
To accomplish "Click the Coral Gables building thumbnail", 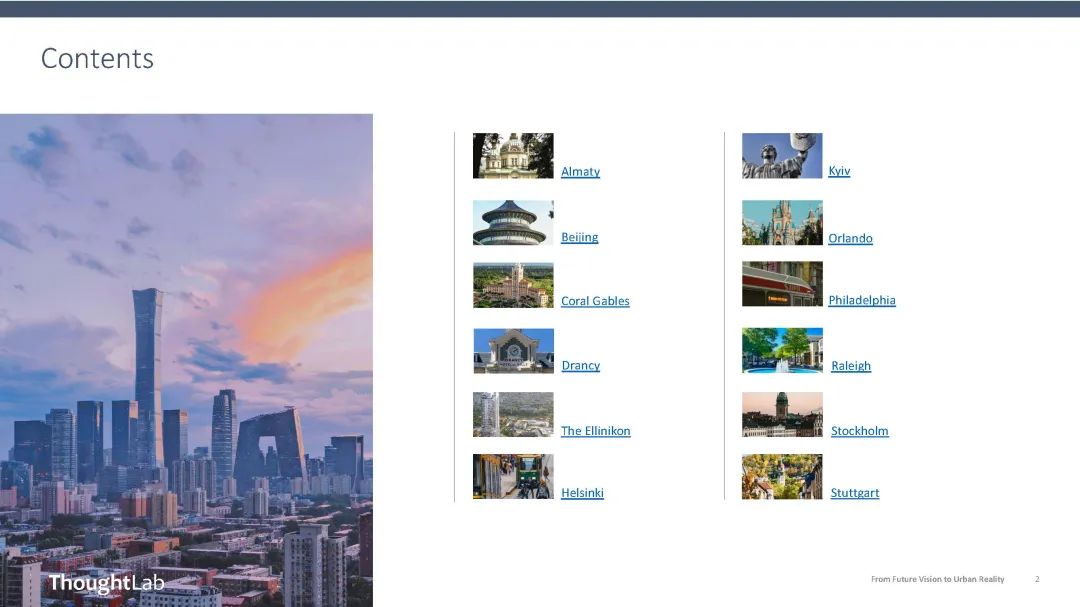I will coord(513,285).
